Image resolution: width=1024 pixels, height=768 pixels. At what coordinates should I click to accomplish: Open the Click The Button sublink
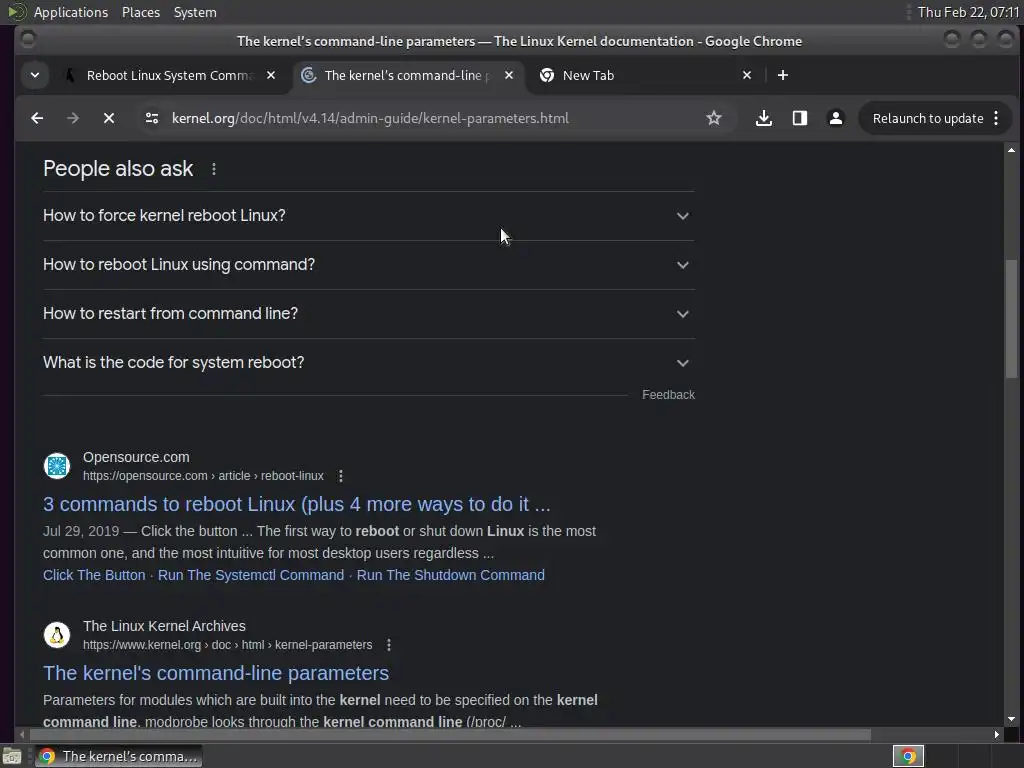(x=94, y=575)
